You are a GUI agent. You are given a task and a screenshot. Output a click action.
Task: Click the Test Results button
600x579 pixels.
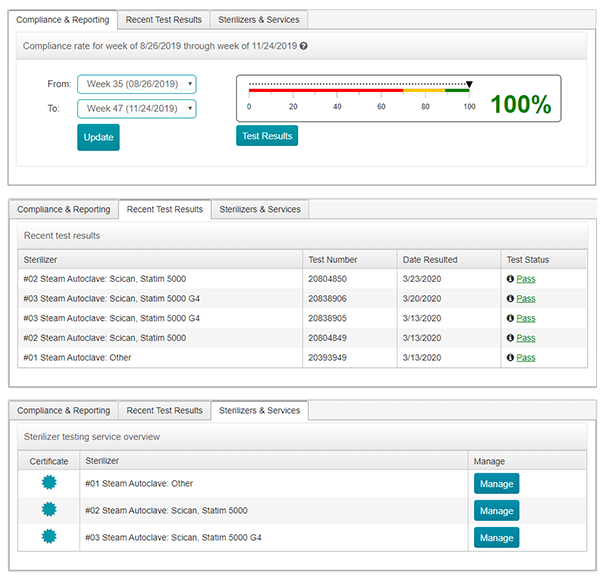click(x=267, y=136)
